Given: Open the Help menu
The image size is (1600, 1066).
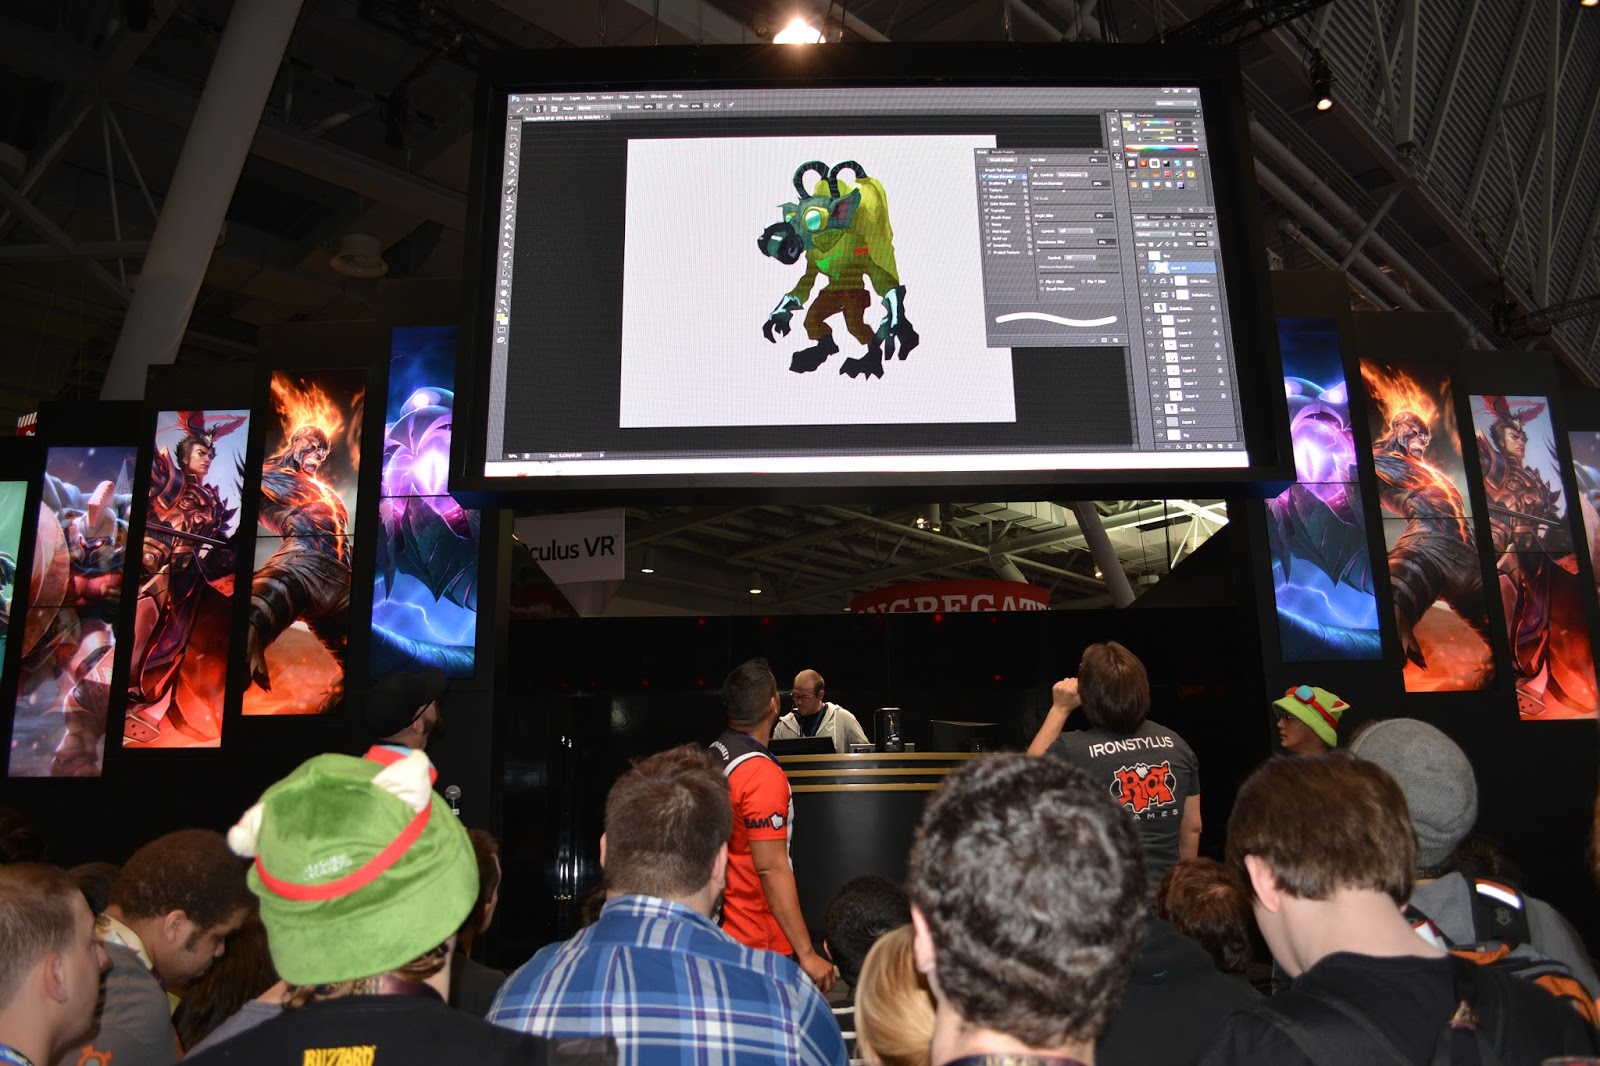Looking at the screenshot, I should click(x=677, y=96).
